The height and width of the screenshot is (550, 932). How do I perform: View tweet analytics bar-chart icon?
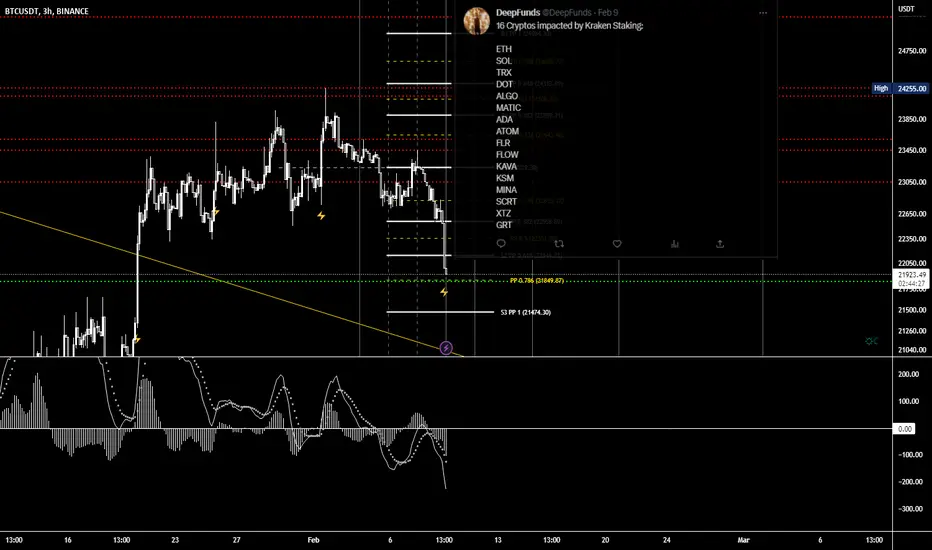click(x=675, y=244)
